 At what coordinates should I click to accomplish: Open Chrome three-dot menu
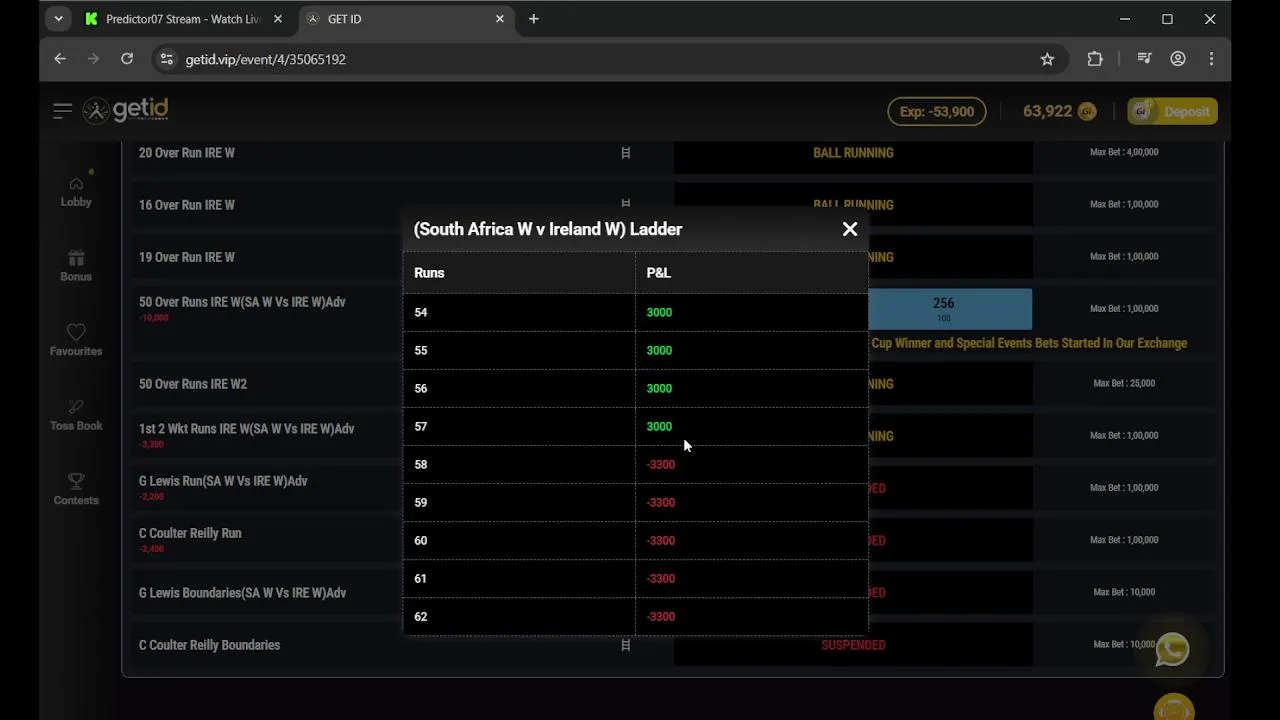pyautogui.click(x=1211, y=59)
